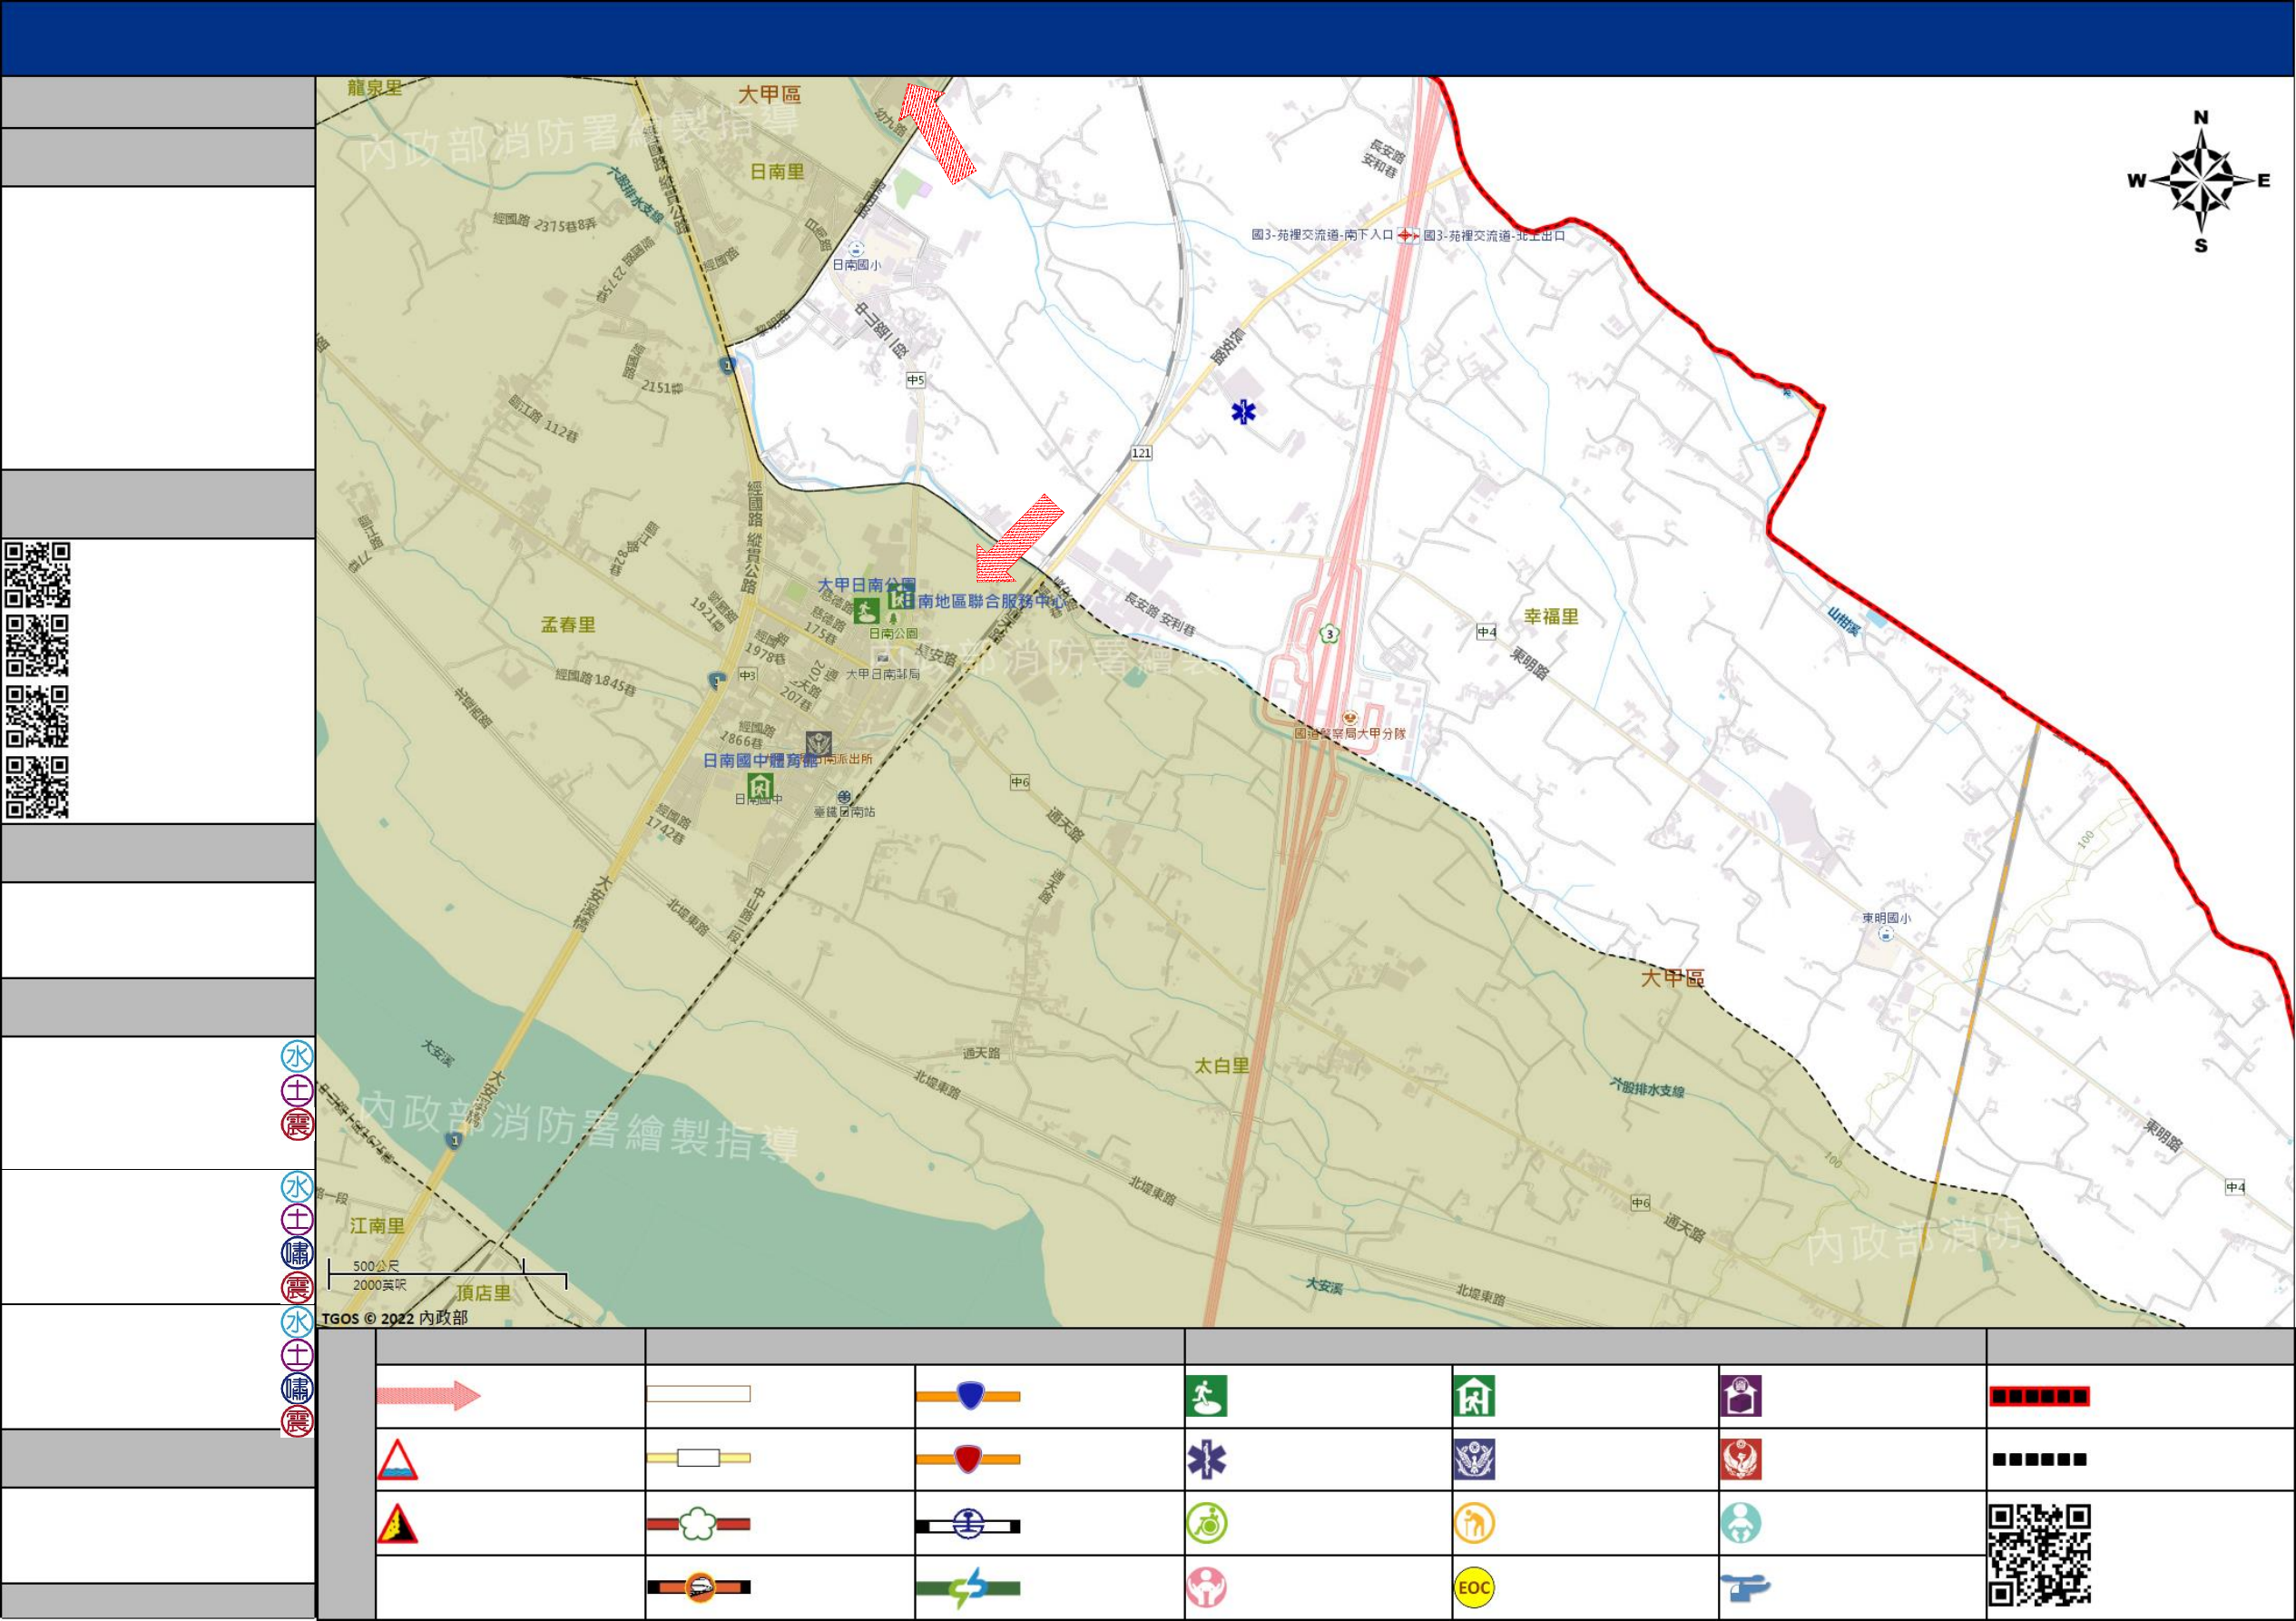Click the 日南里 village label

coord(777,172)
